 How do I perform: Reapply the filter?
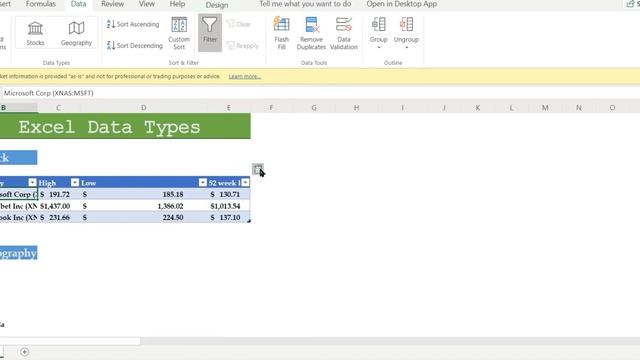242,45
